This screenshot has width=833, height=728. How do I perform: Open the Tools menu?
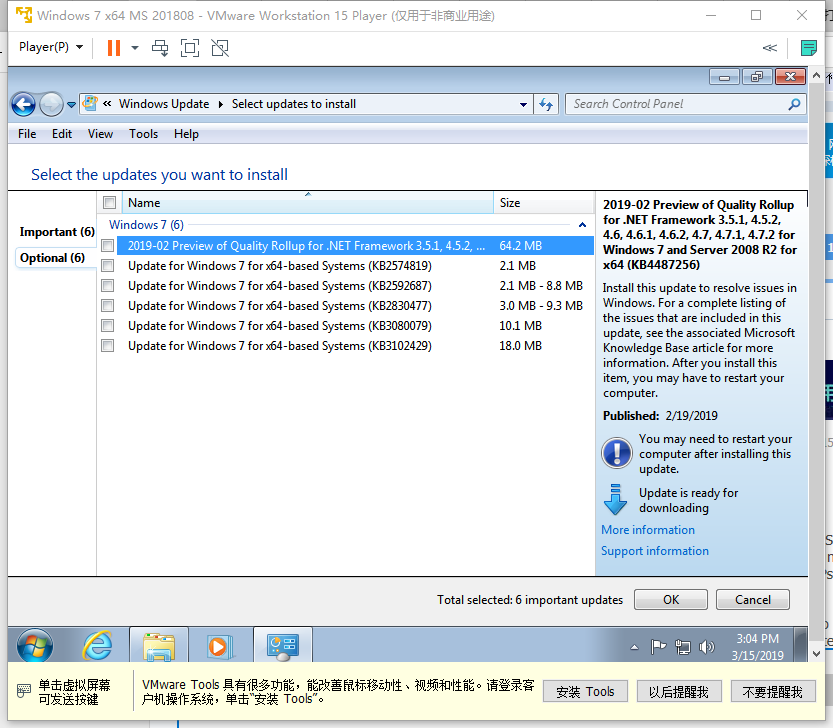(143, 134)
